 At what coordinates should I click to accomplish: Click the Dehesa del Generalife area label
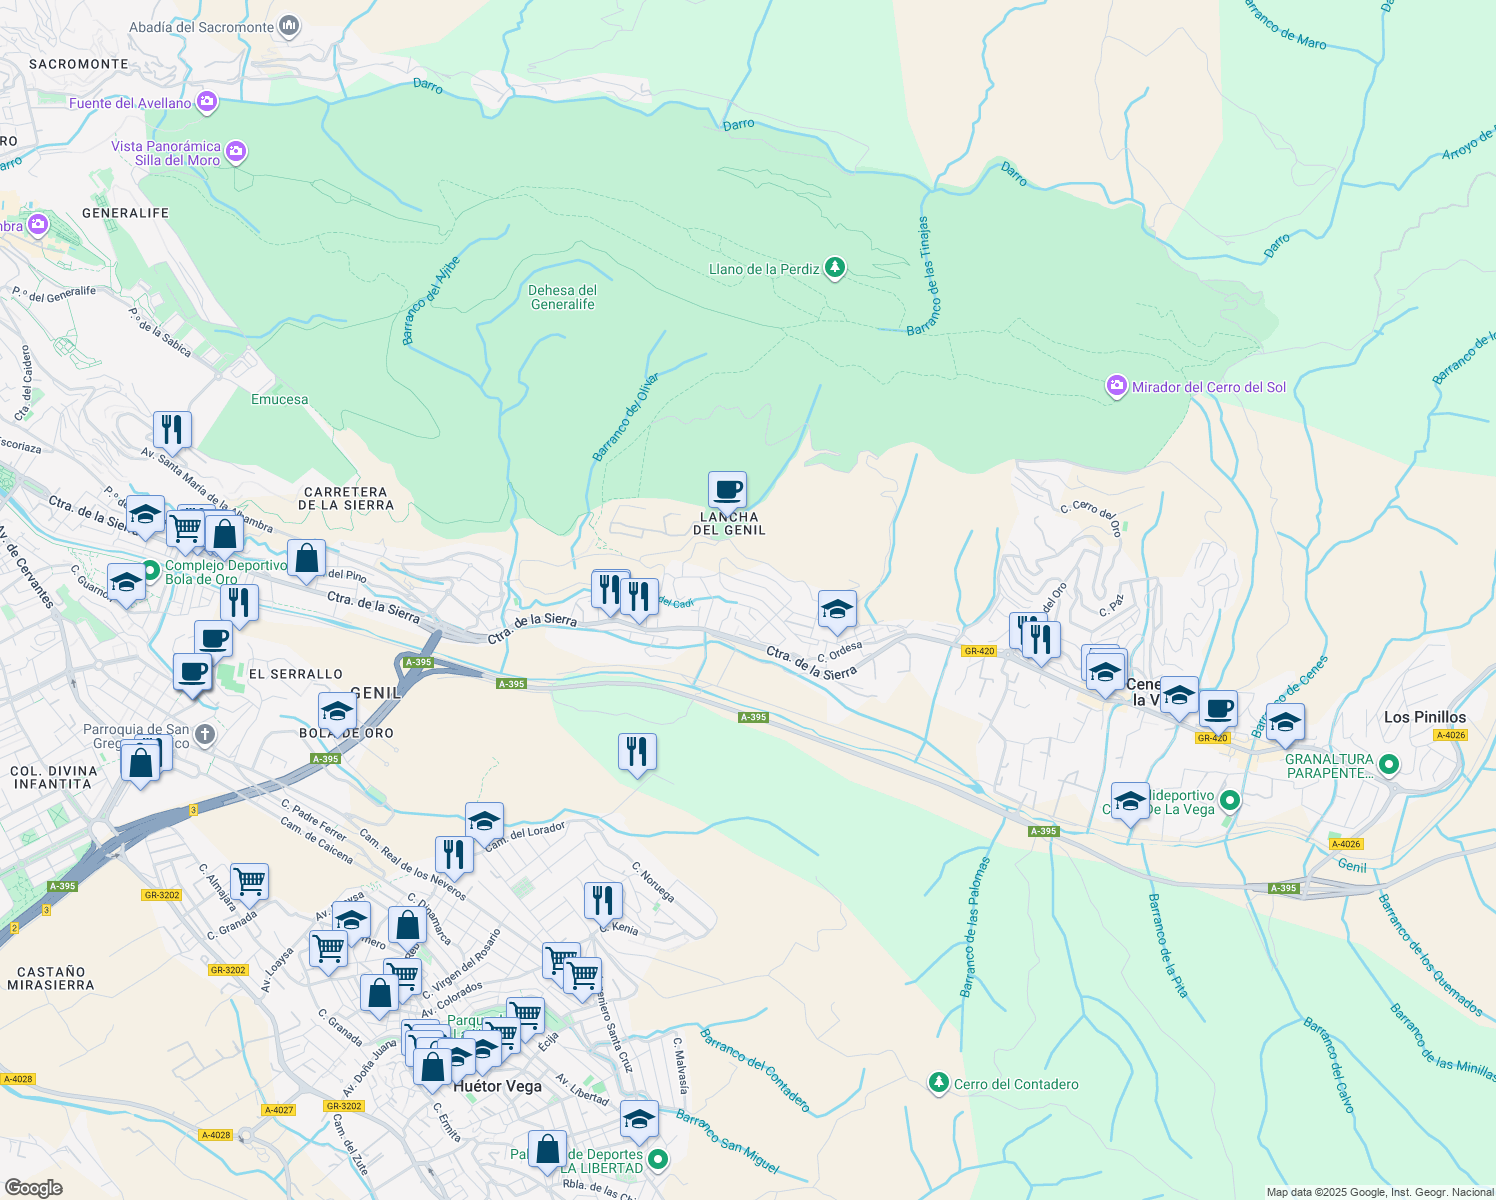coord(562,296)
